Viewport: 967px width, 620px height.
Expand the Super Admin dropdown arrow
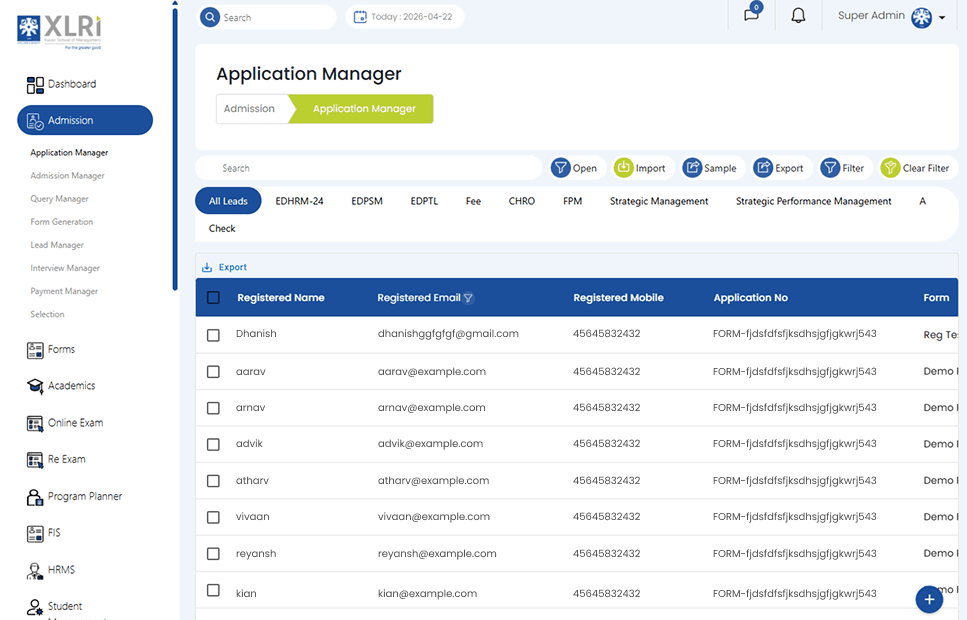click(x=942, y=18)
